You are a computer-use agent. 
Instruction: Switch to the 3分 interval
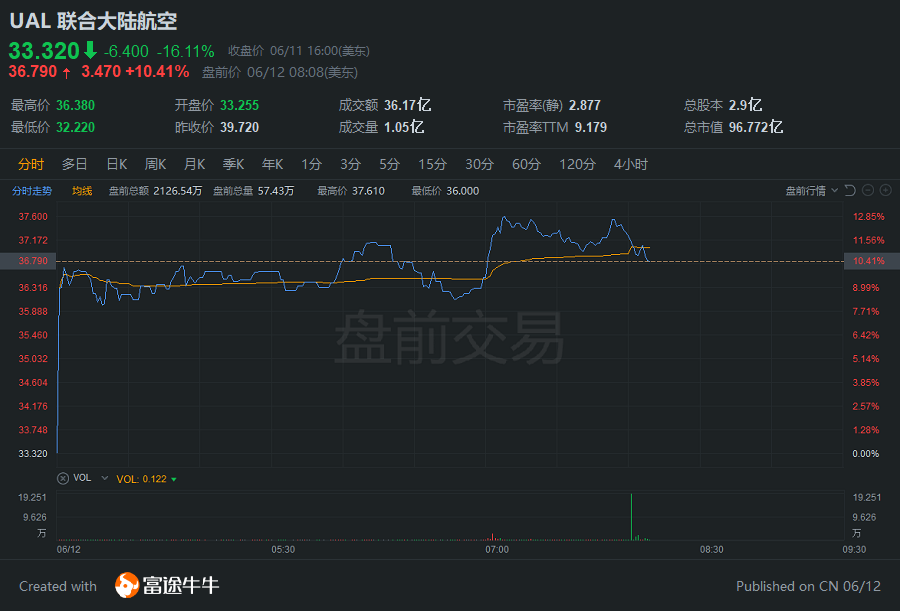pyautogui.click(x=350, y=164)
